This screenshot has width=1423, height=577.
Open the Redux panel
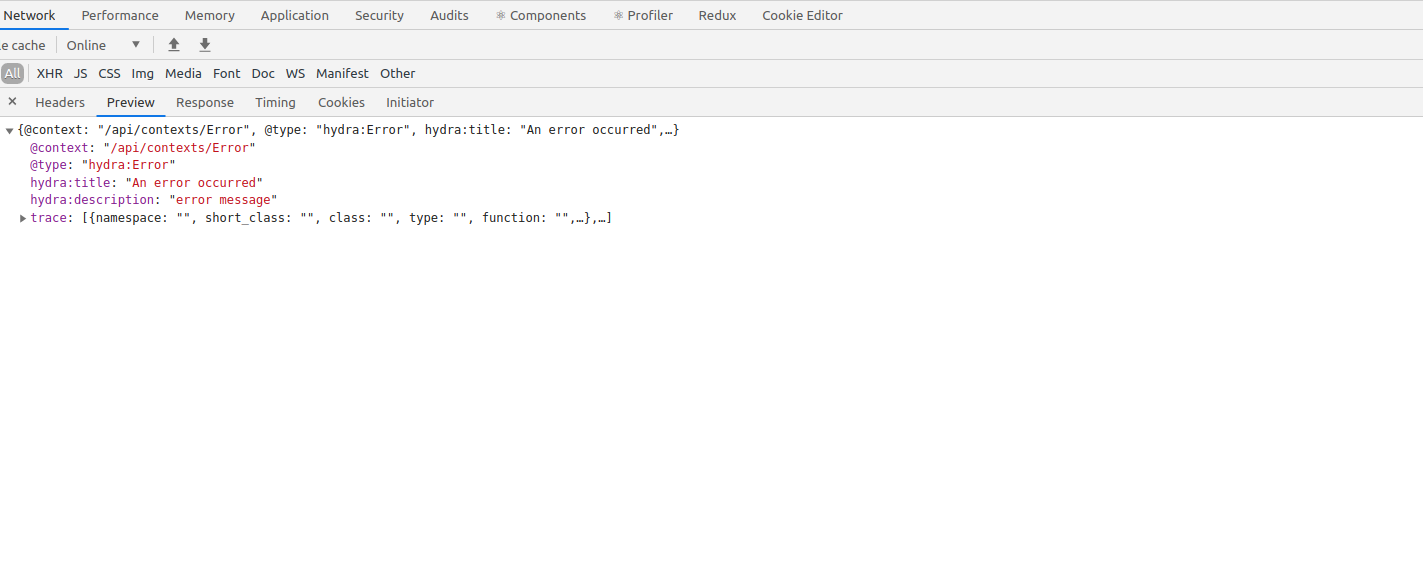716,15
